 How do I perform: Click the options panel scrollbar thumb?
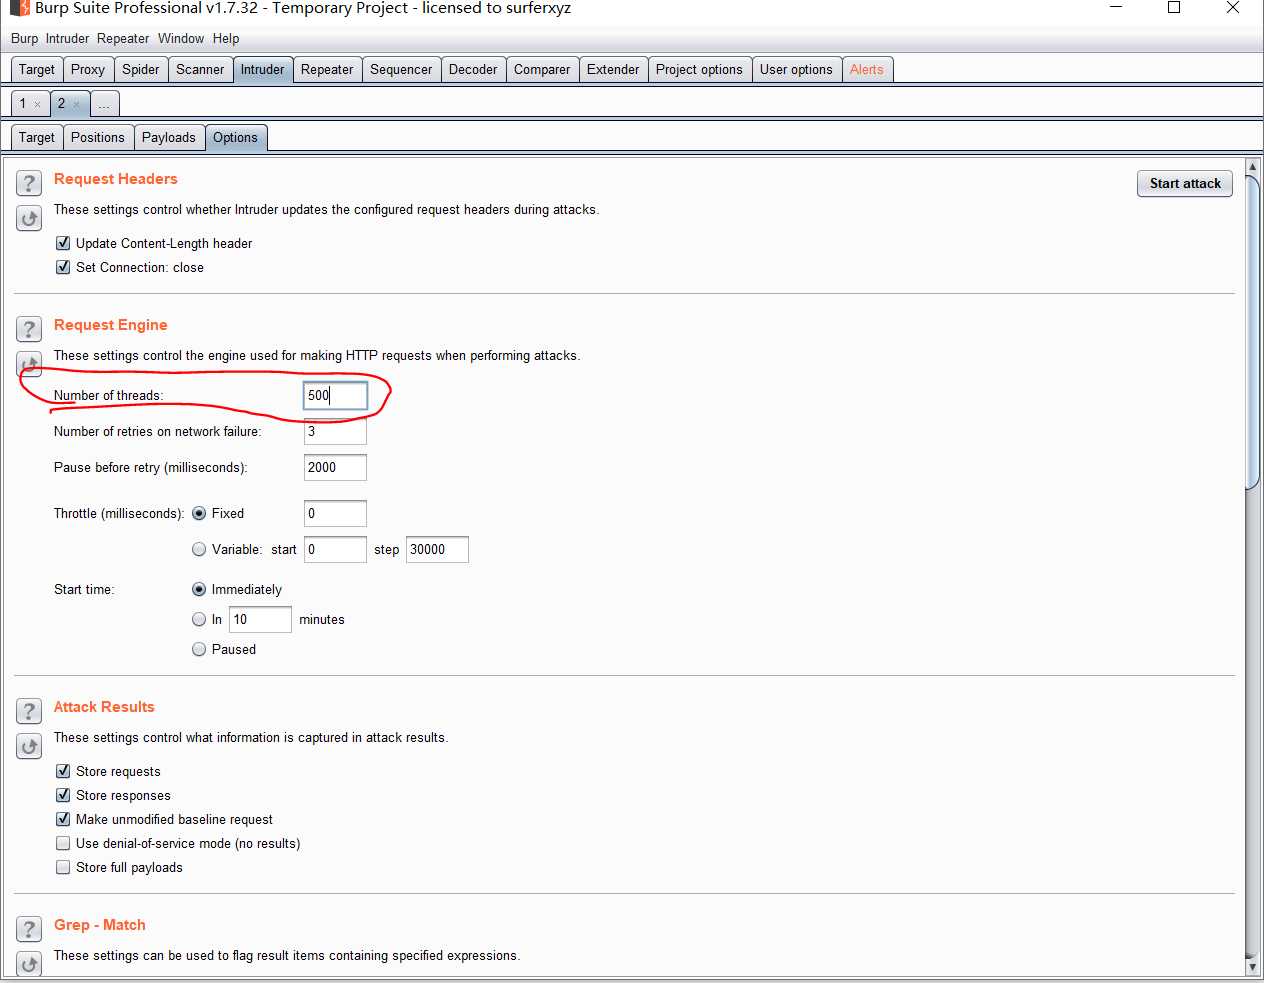pos(1252,332)
